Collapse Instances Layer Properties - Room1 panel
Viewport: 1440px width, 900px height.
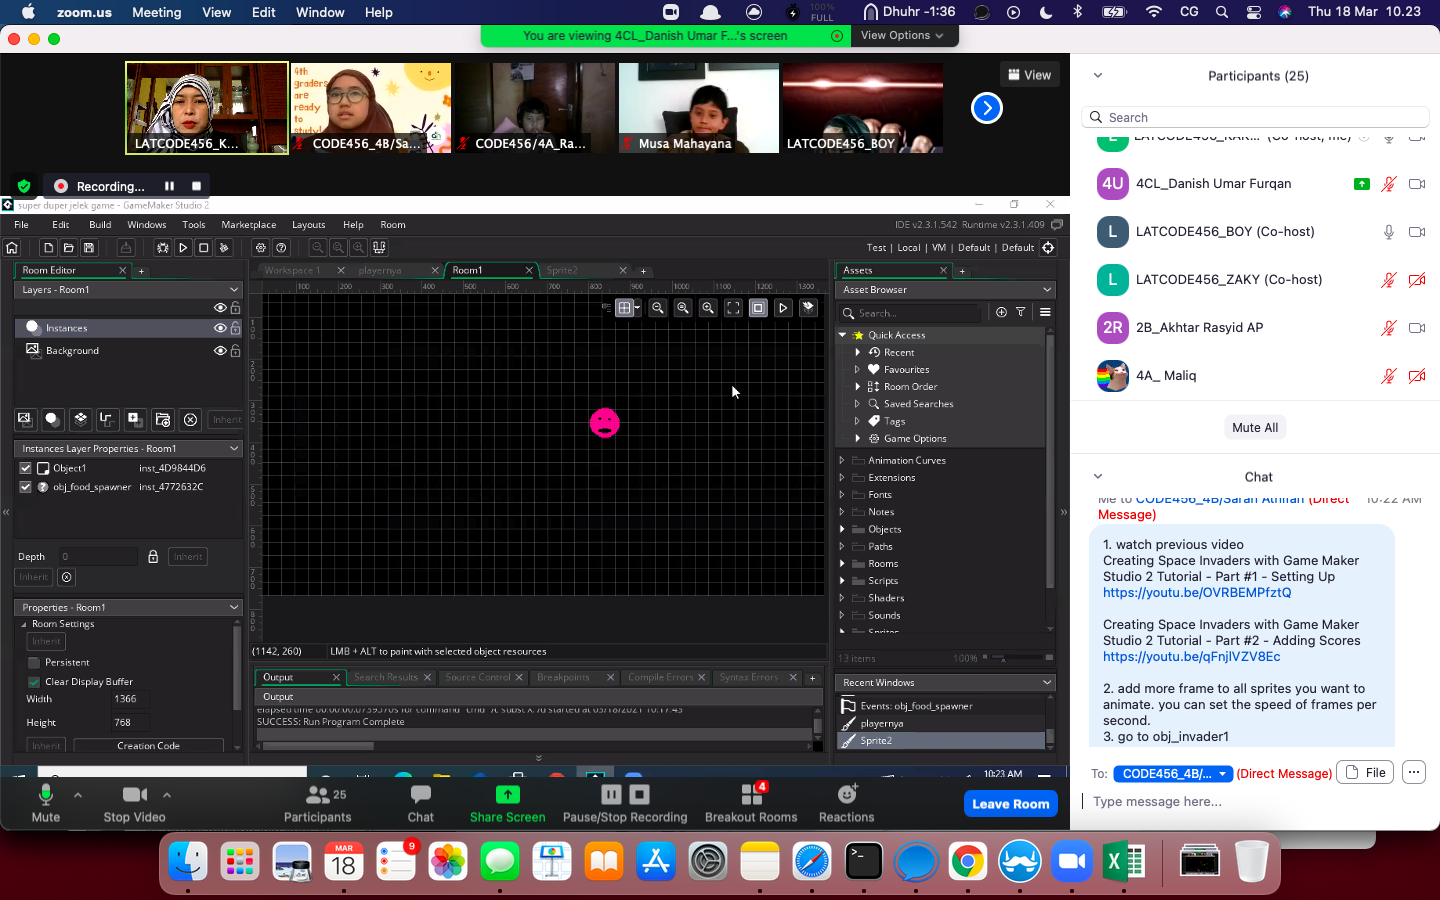(234, 449)
